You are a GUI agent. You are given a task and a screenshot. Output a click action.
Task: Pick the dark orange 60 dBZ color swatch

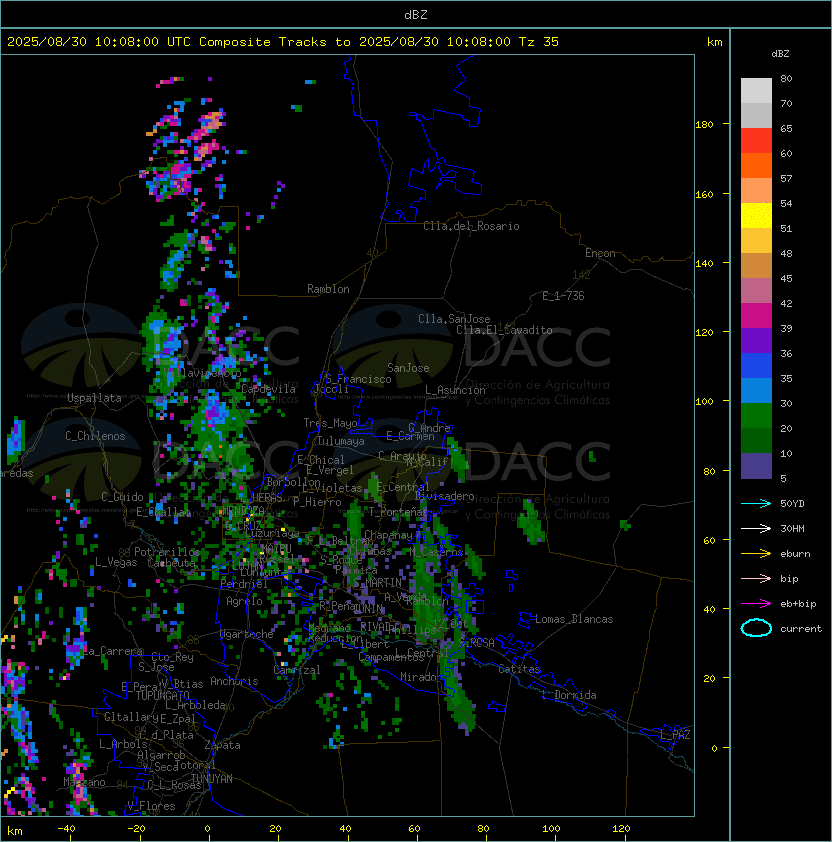pos(756,165)
